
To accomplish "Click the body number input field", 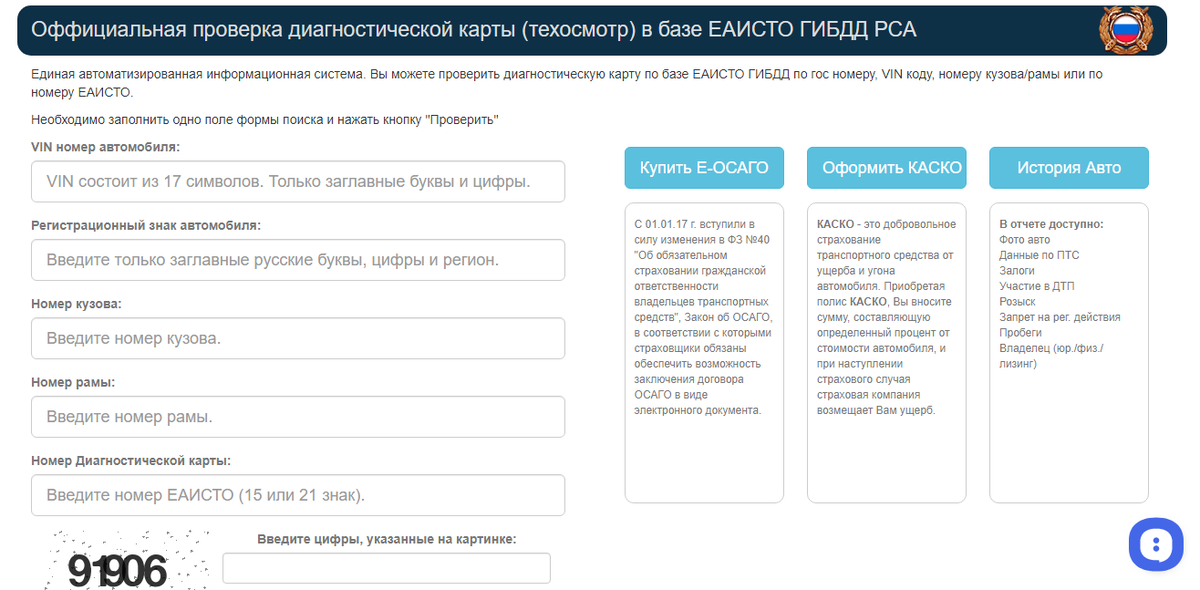I will point(298,338).
